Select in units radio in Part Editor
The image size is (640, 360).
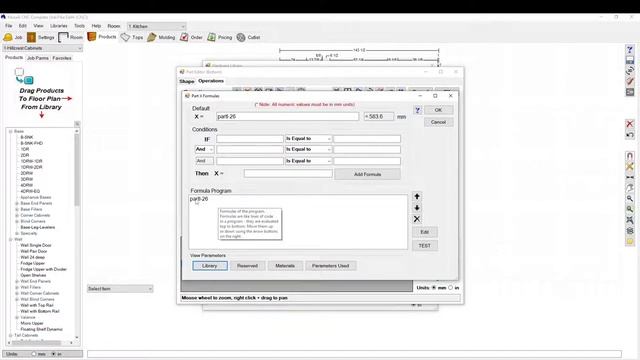[451, 288]
